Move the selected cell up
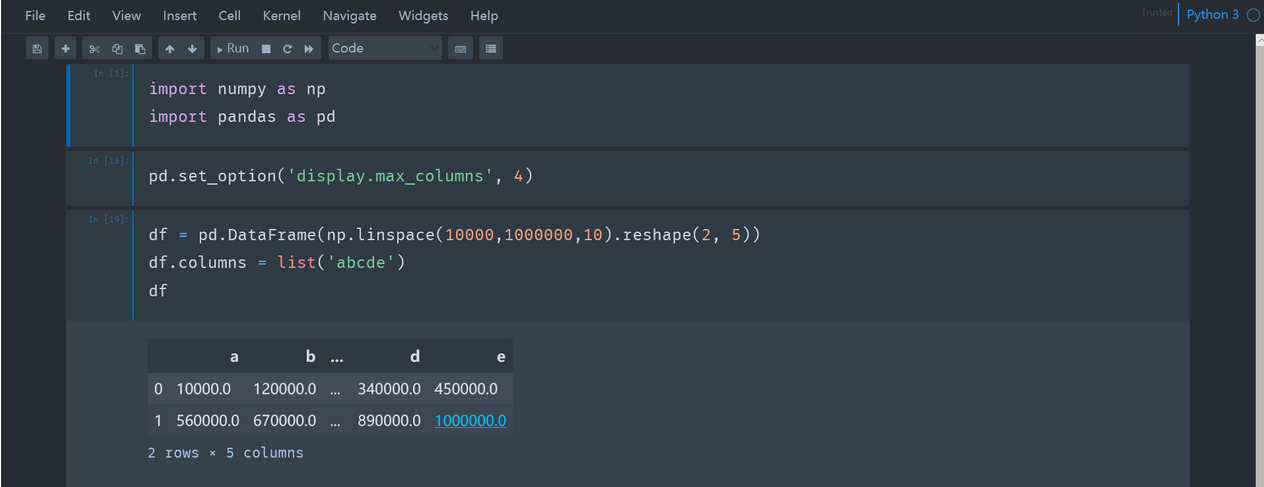 click(x=170, y=48)
